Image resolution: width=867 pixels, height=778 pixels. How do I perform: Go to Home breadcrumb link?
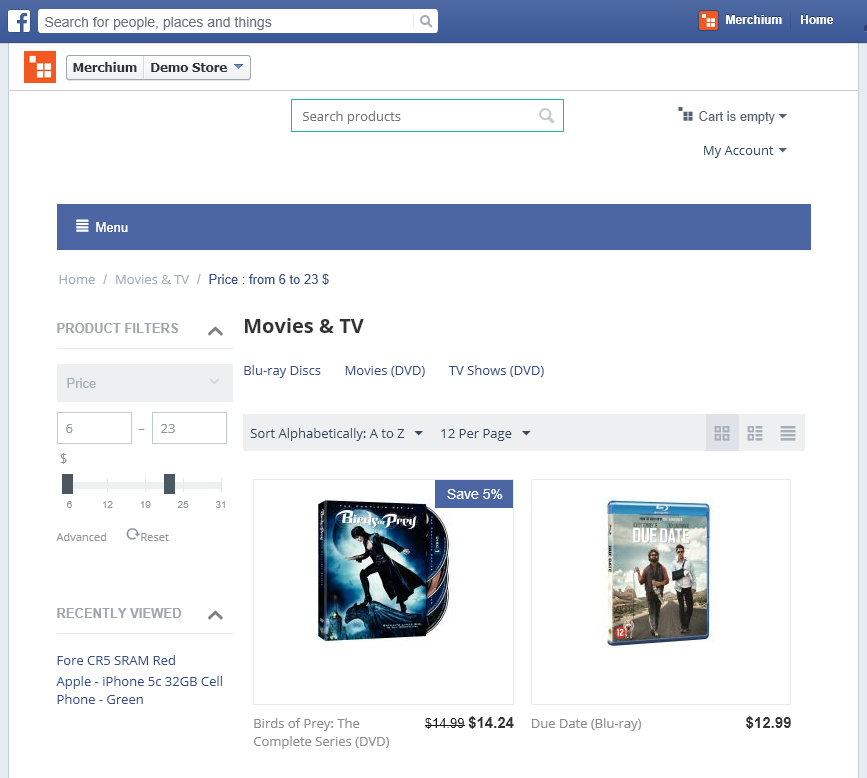click(x=77, y=279)
